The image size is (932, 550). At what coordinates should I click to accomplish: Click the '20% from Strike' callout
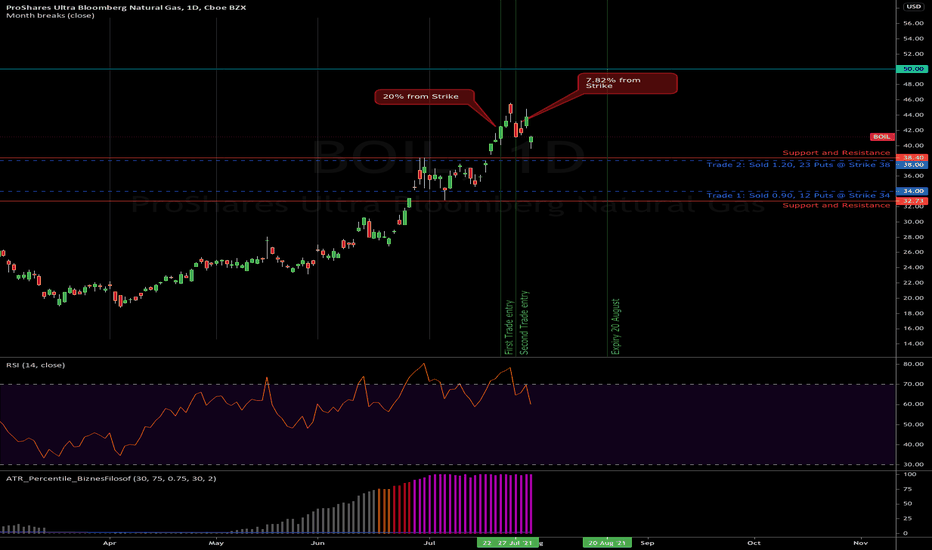[424, 96]
